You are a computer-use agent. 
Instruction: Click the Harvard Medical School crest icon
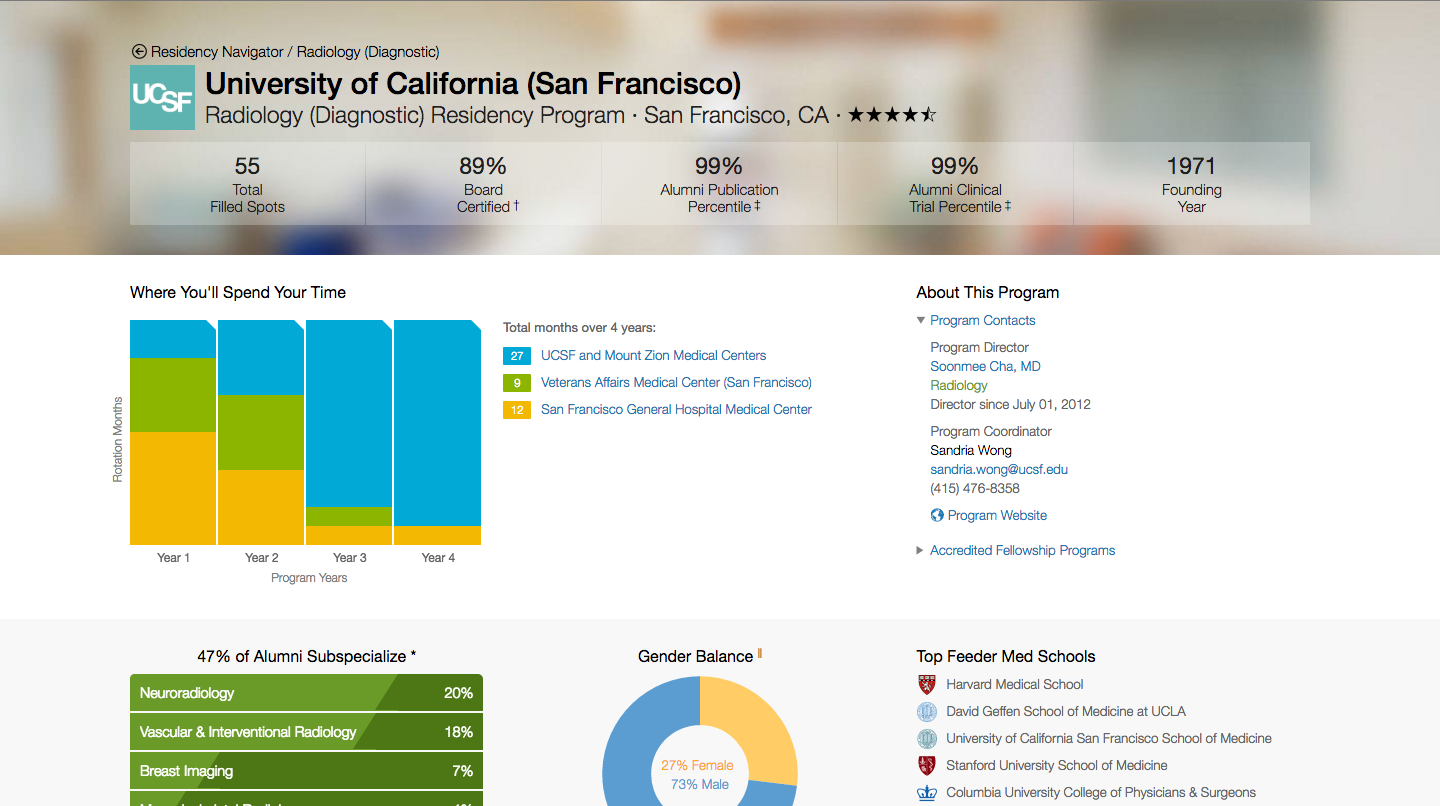(926, 684)
